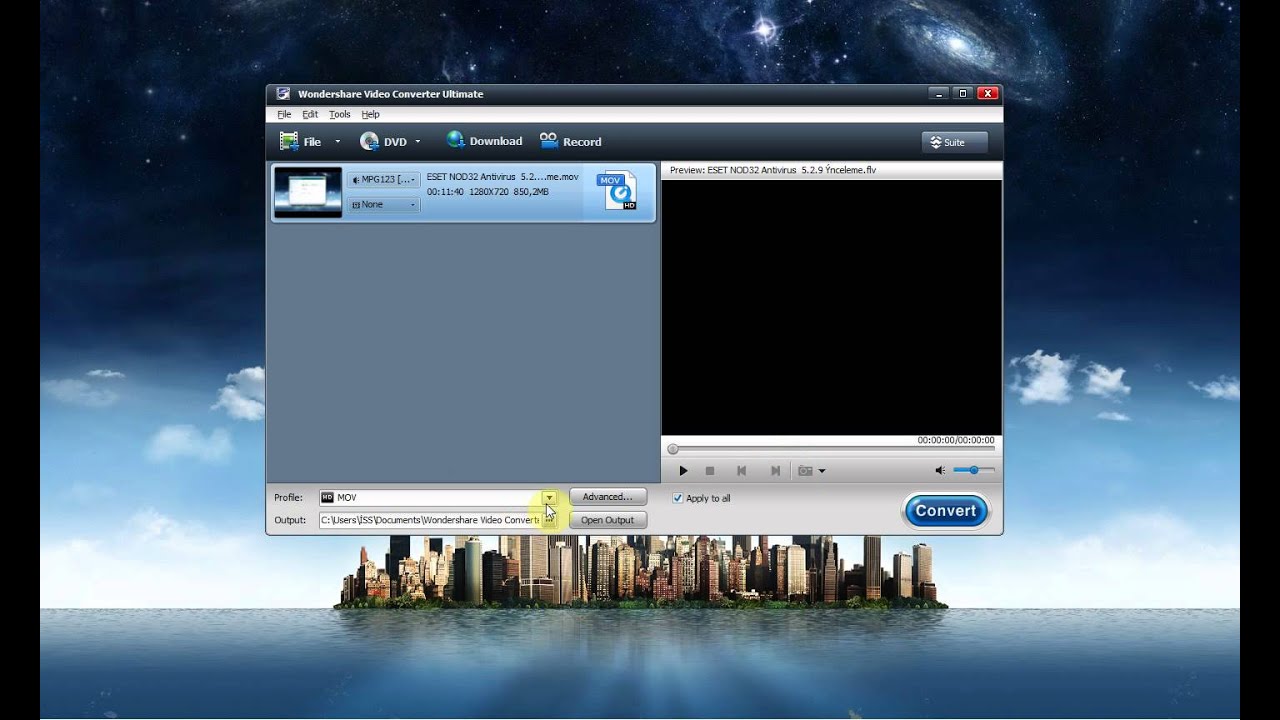
Task: Open the Suite button
Action: coord(954,142)
